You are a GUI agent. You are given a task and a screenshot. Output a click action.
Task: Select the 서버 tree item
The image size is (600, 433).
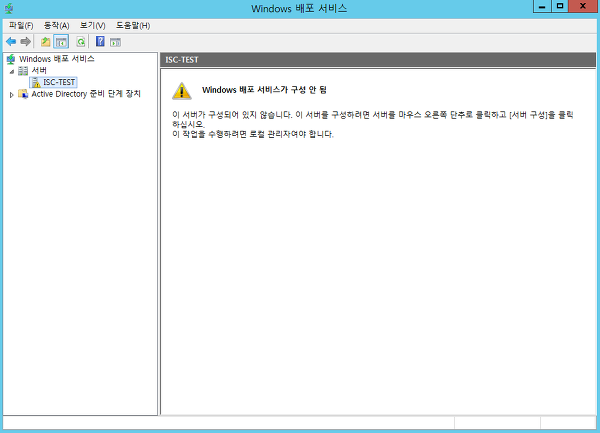pyautogui.click(x=39, y=71)
